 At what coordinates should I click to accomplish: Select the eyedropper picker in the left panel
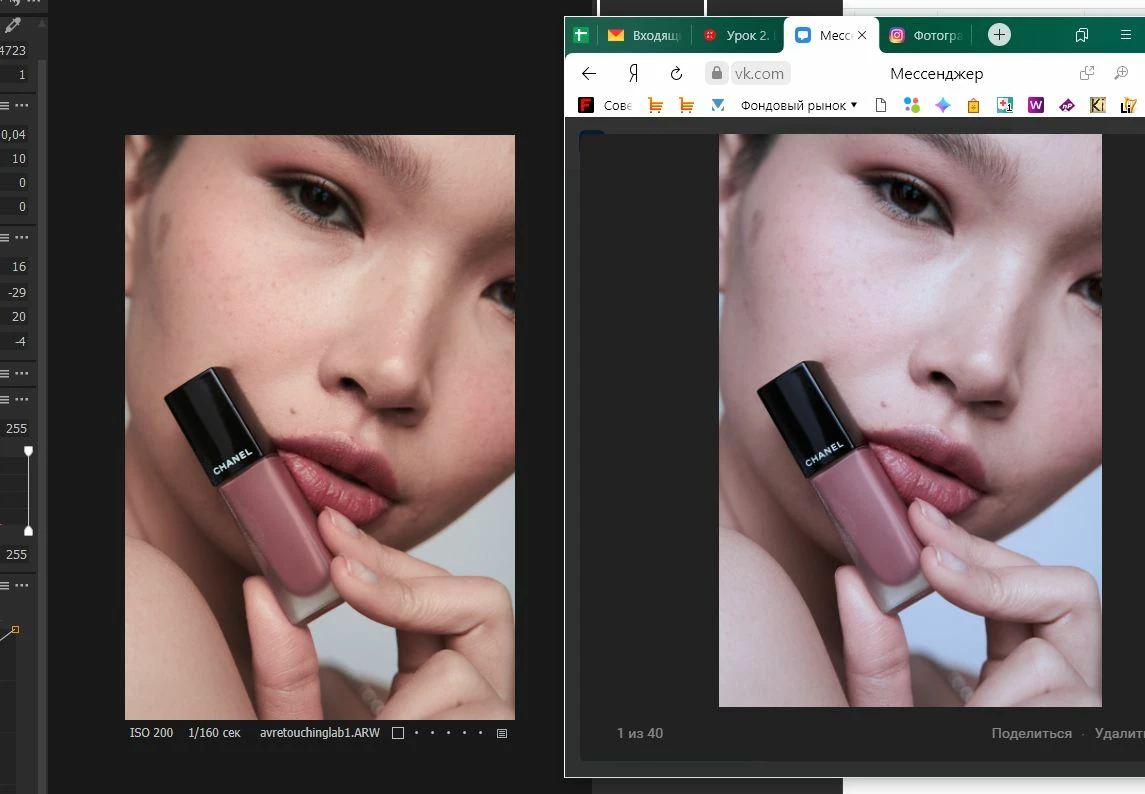[x=12, y=26]
